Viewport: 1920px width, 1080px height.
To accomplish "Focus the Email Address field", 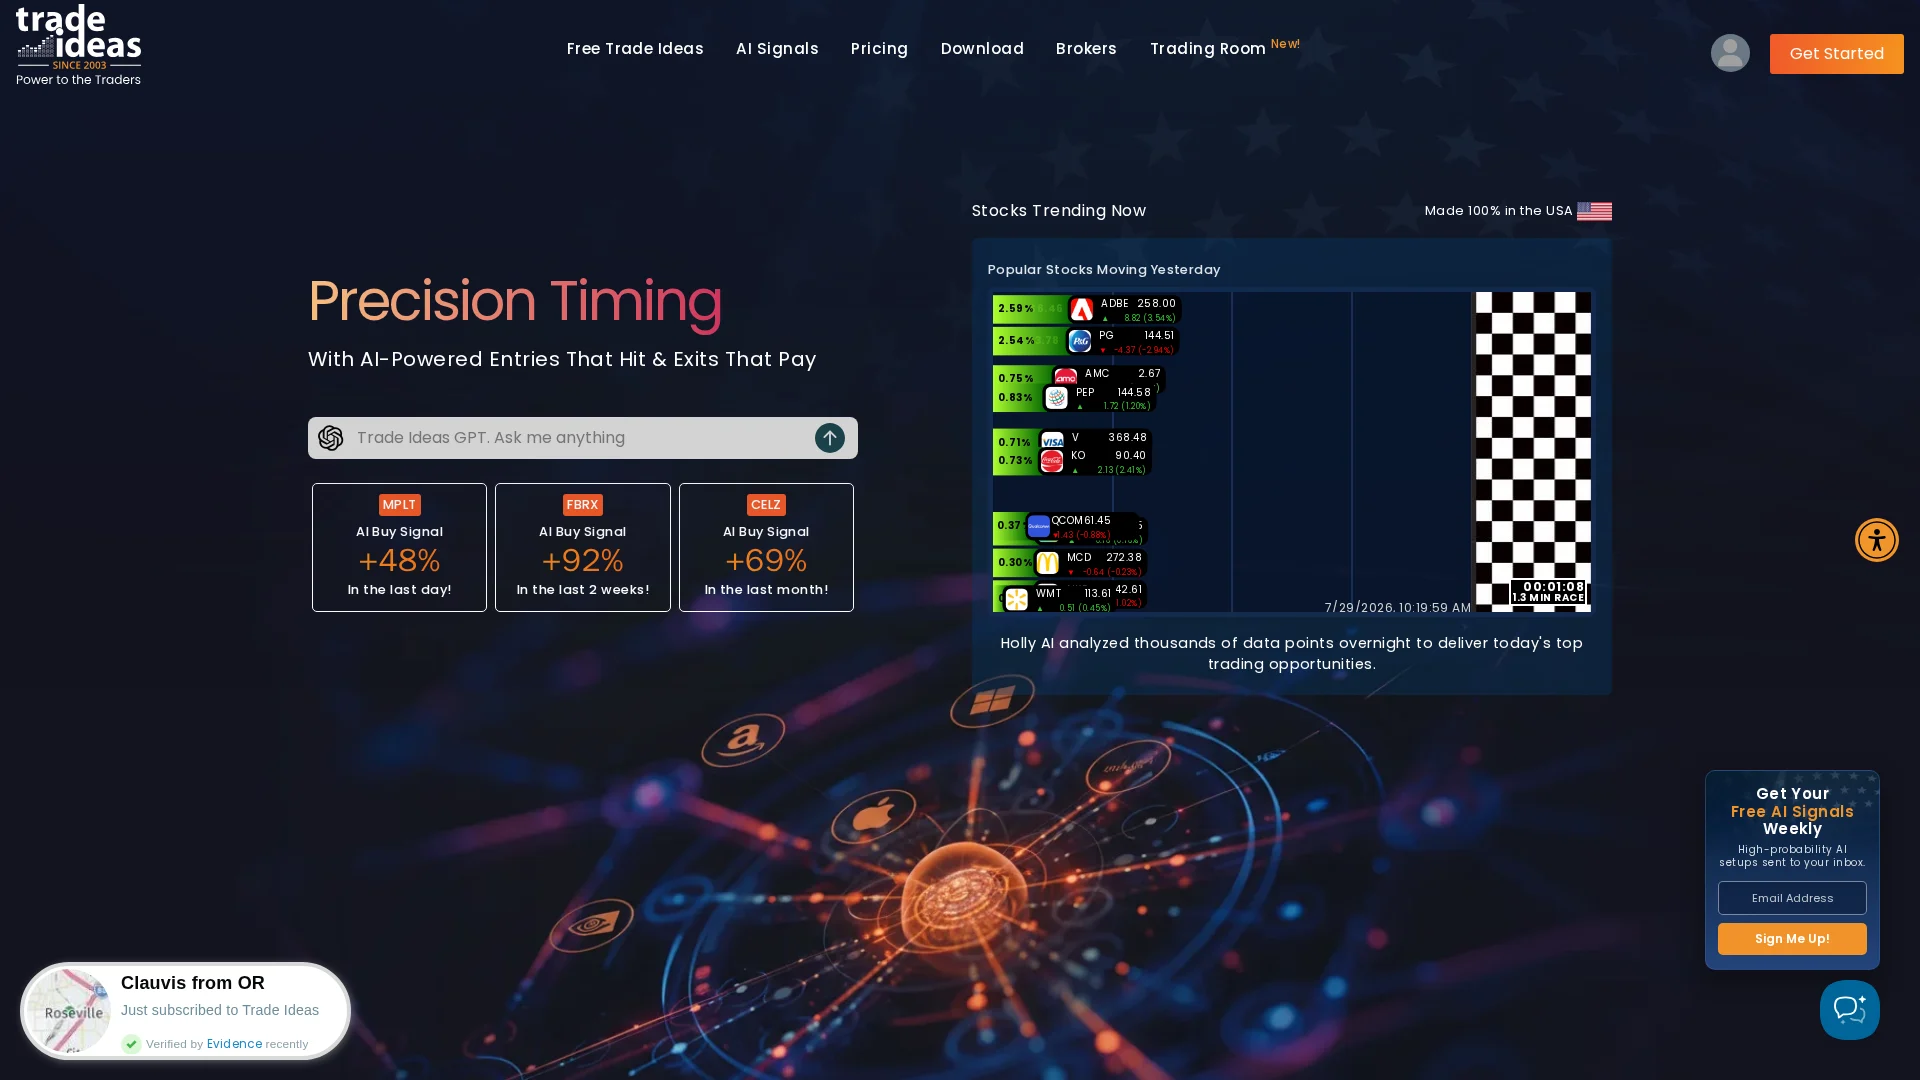I will pyautogui.click(x=1792, y=898).
